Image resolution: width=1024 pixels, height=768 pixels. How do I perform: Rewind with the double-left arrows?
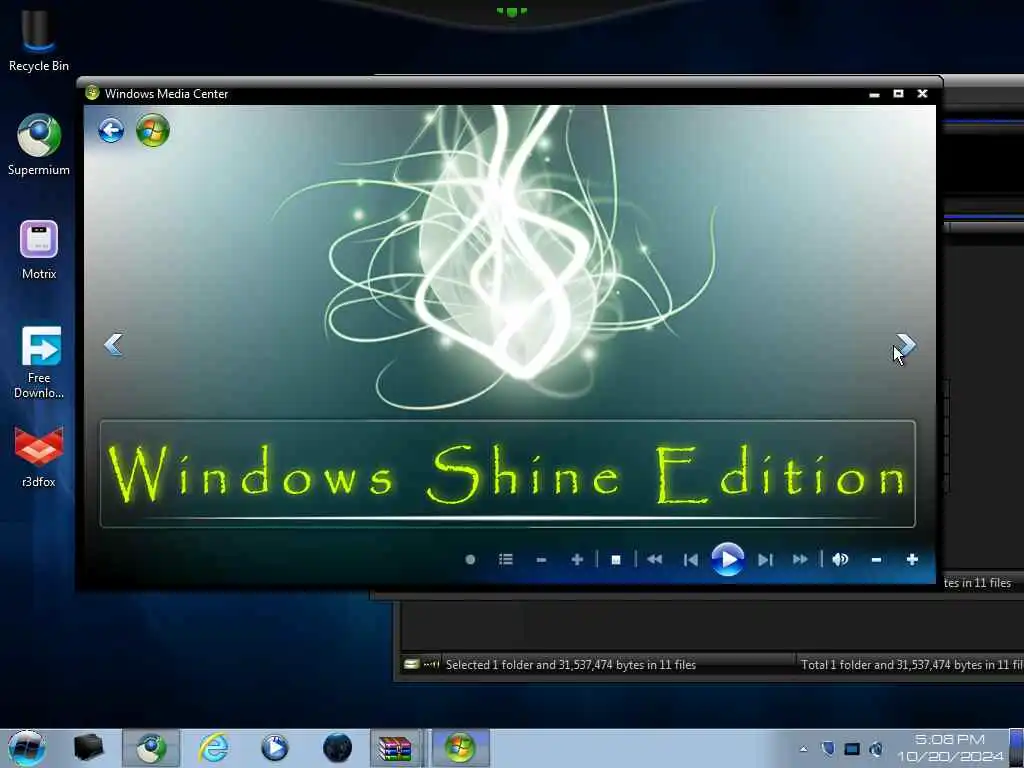click(654, 560)
